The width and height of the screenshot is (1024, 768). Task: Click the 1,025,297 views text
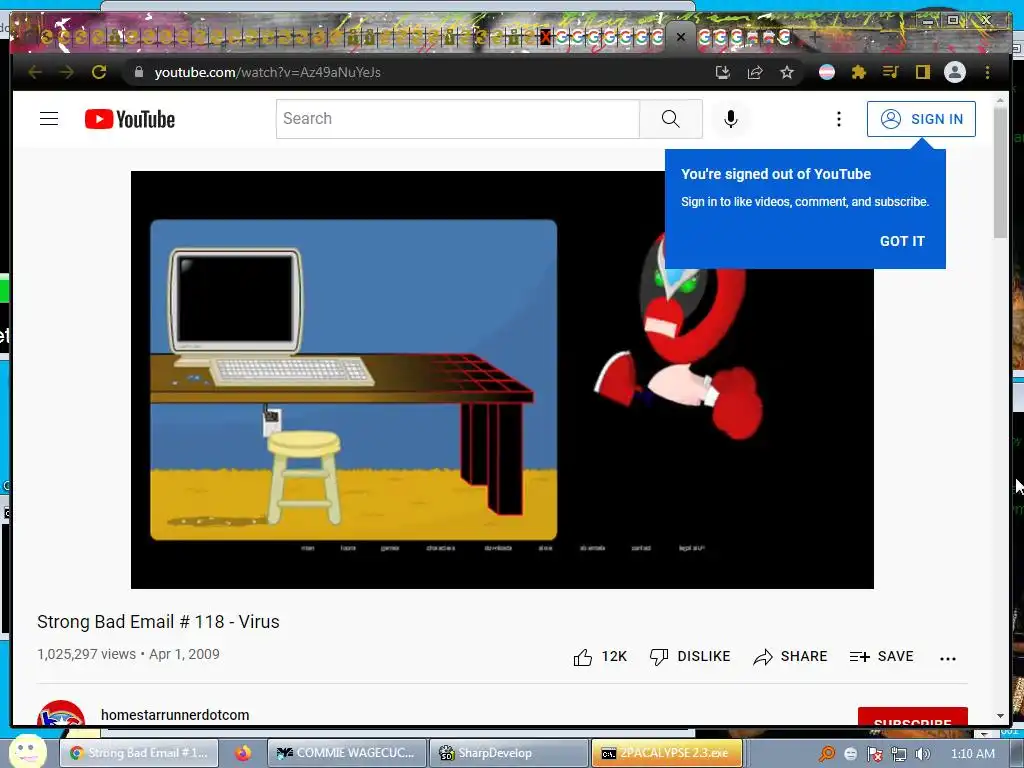87,654
